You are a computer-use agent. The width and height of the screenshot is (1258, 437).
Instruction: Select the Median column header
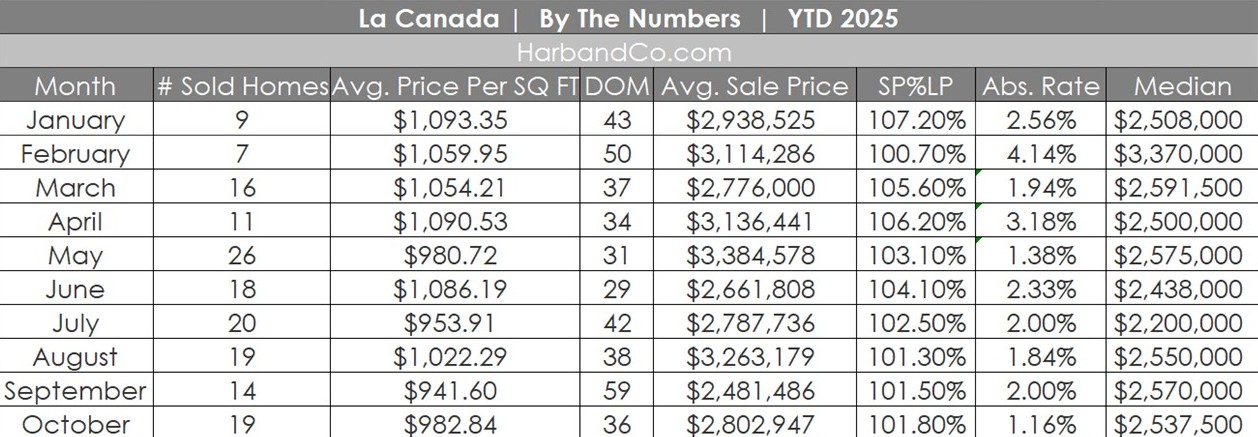pyautogui.click(x=1183, y=86)
